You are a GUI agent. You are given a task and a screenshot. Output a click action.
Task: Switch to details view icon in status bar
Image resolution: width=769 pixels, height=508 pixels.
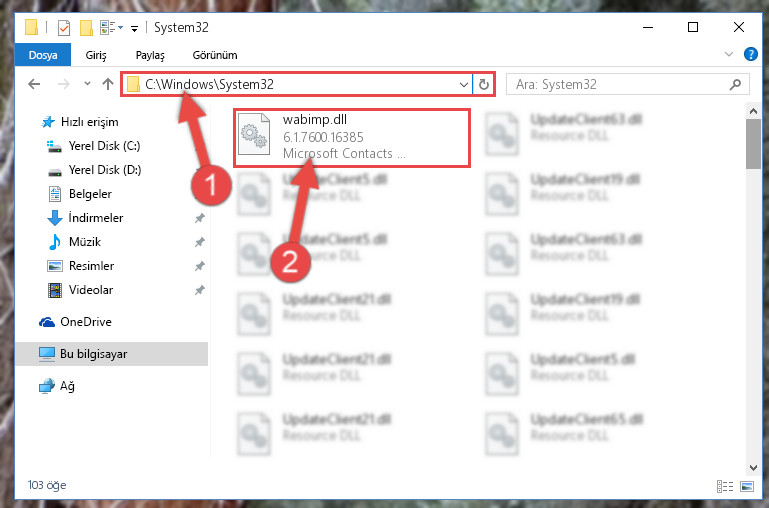click(x=725, y=486)
